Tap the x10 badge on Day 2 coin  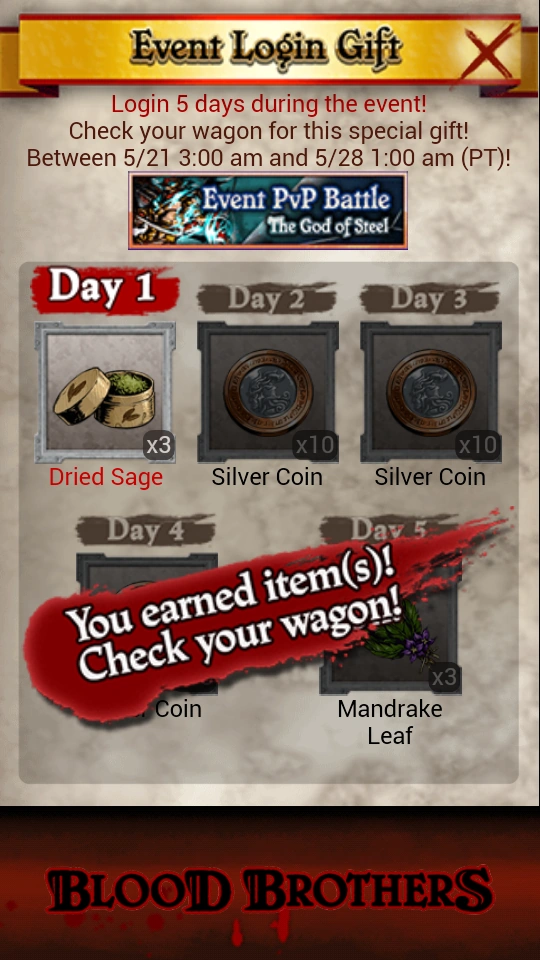(315, 445)
